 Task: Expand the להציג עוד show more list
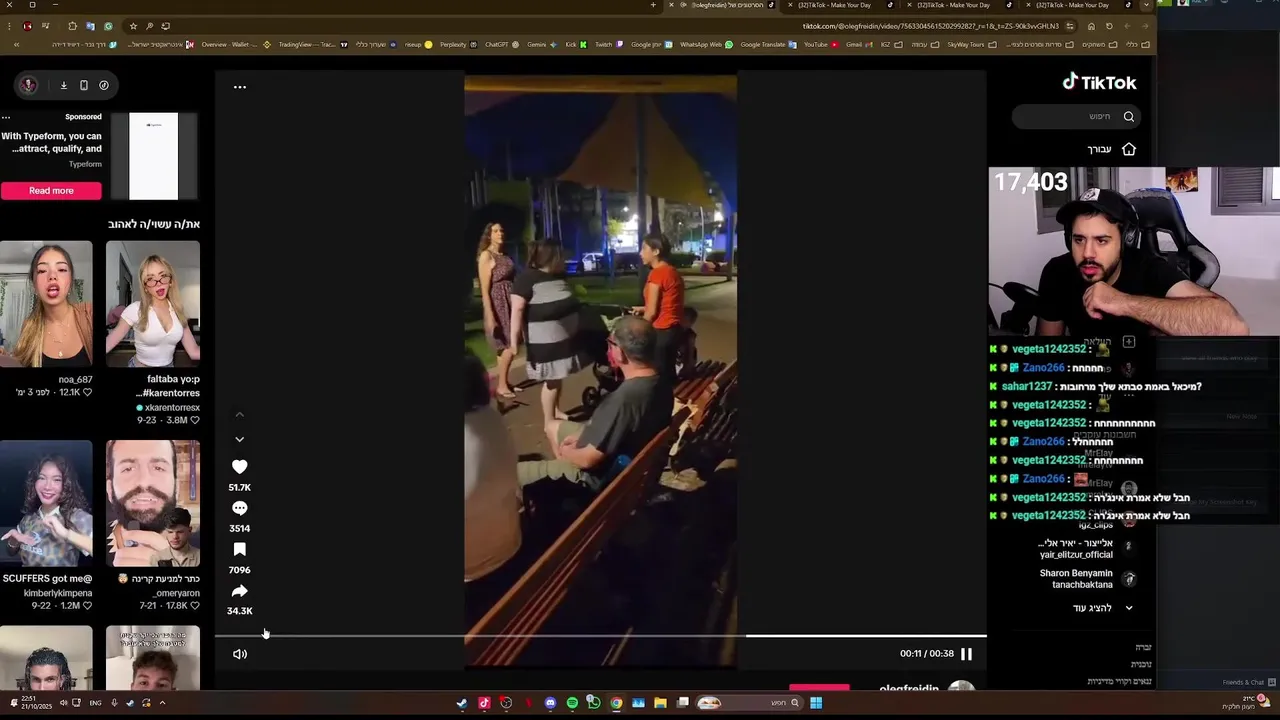pos(1103,608)
